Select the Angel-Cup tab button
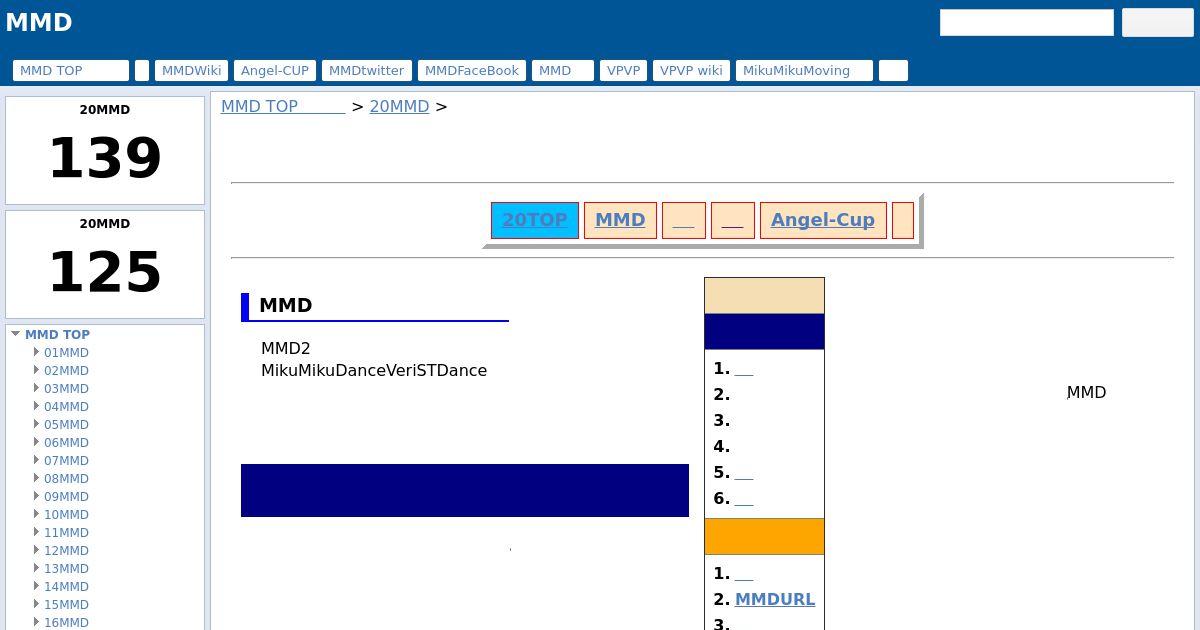This screenshot has width=1200, height=630. (823, 220)
